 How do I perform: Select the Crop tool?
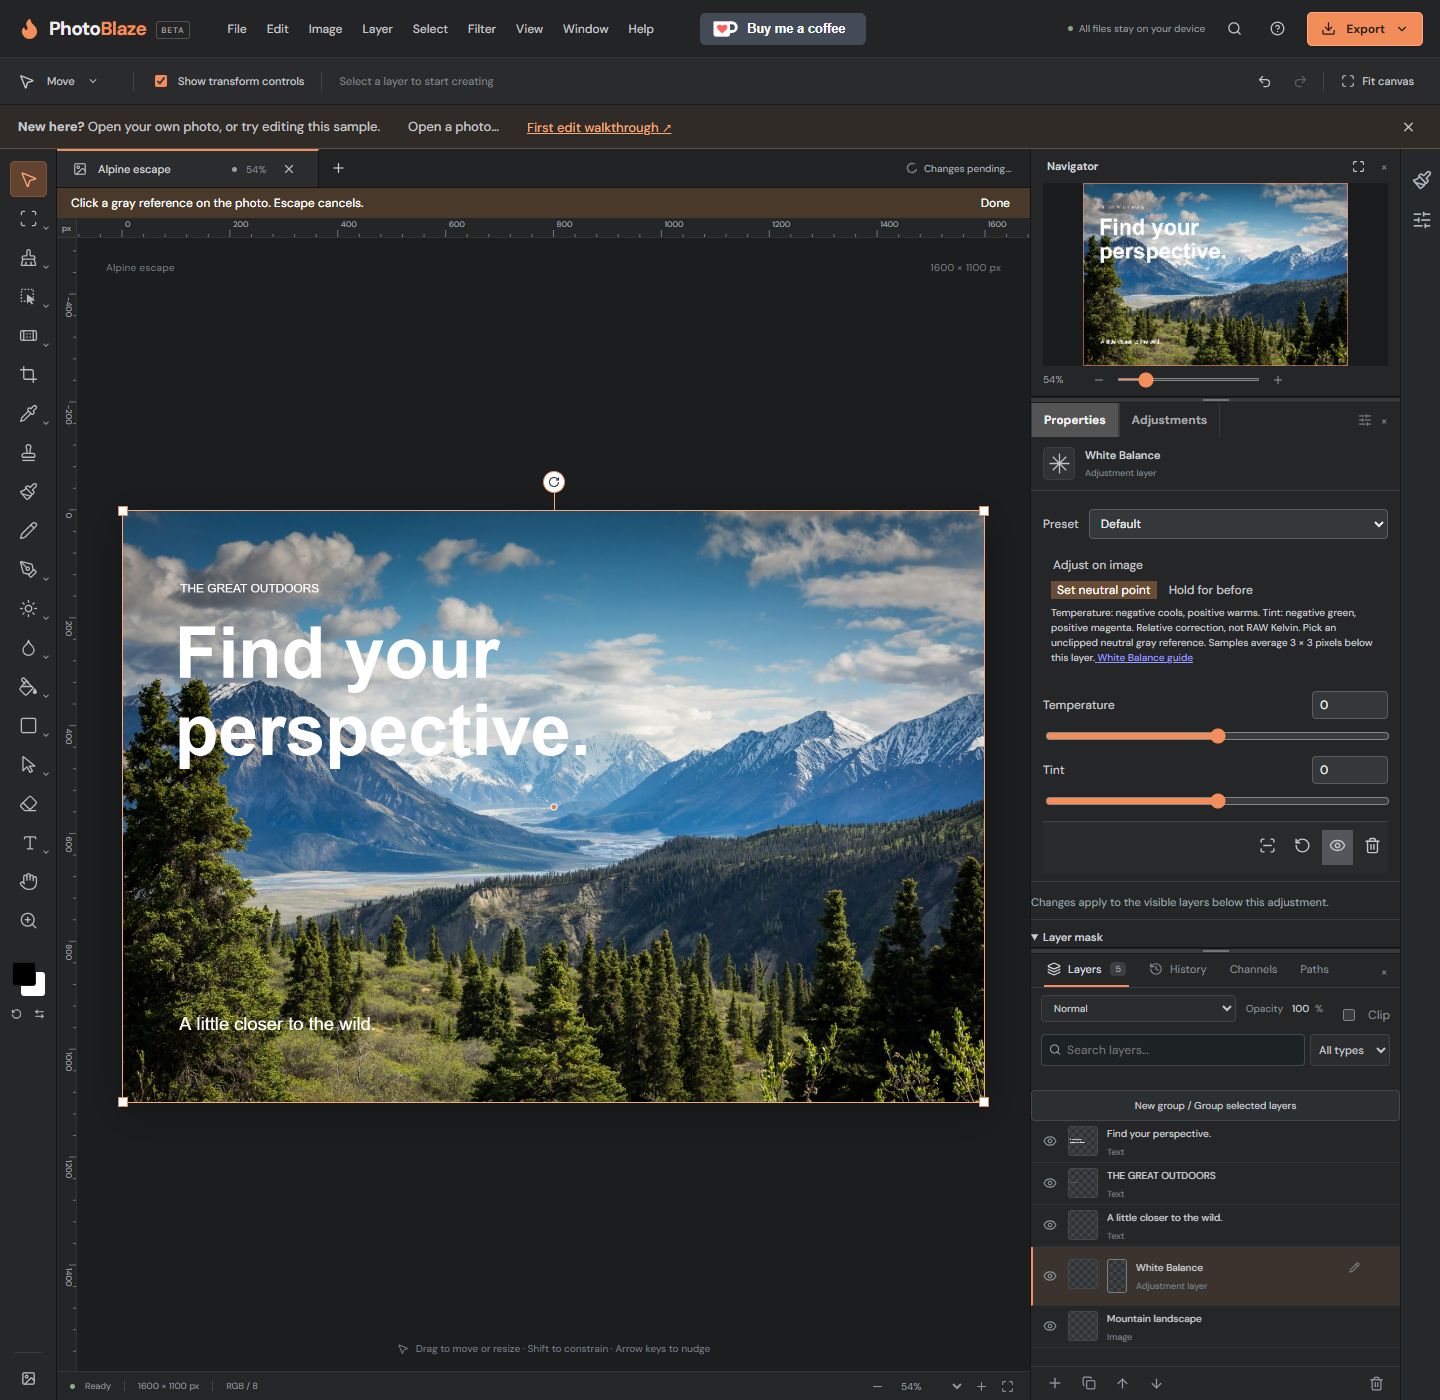[x=28, y=375]
